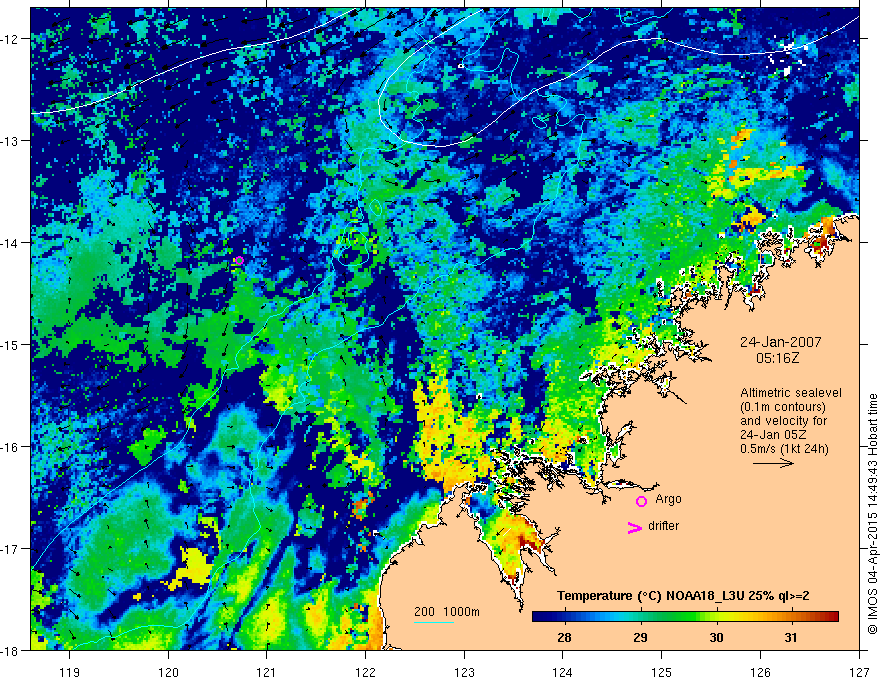Click the colorbar label '31'
This screenshot has height=680, width=880.
coord(791,637)
